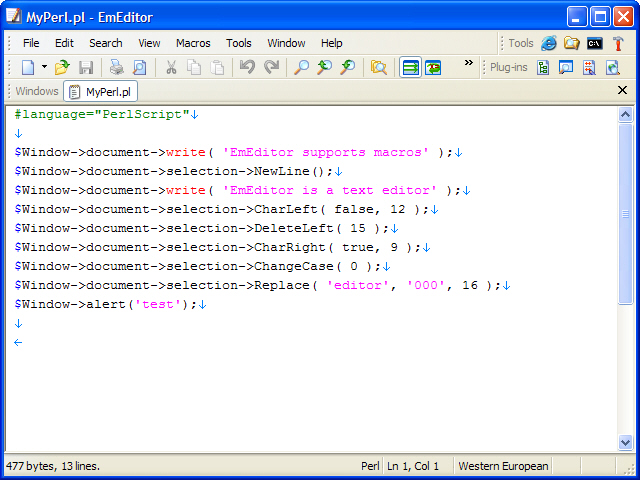Close the document with the tab bar X
The width and height of the screenshot is (640, 480).
(x=622, y=90)
